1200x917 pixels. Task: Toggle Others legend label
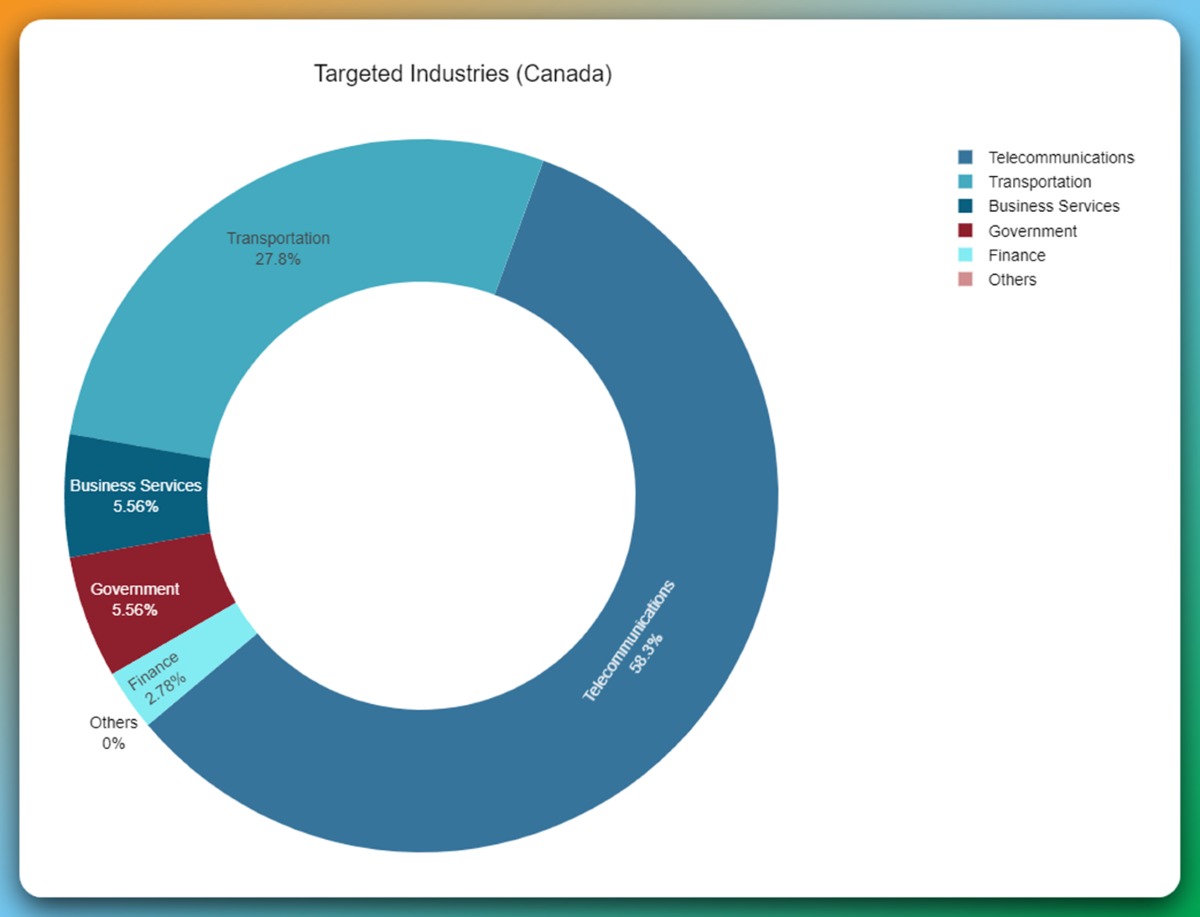click(1012, 280)
